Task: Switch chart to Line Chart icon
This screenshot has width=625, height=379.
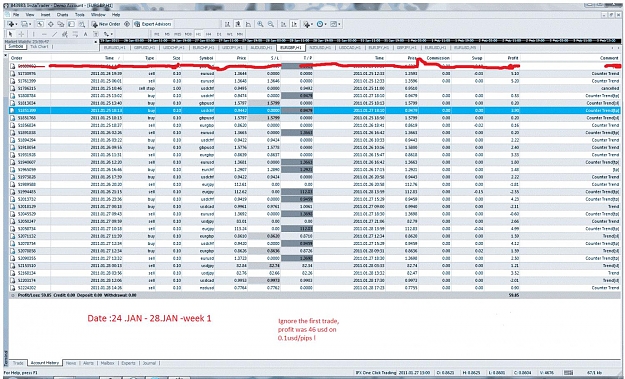Action: pos(248,24)
